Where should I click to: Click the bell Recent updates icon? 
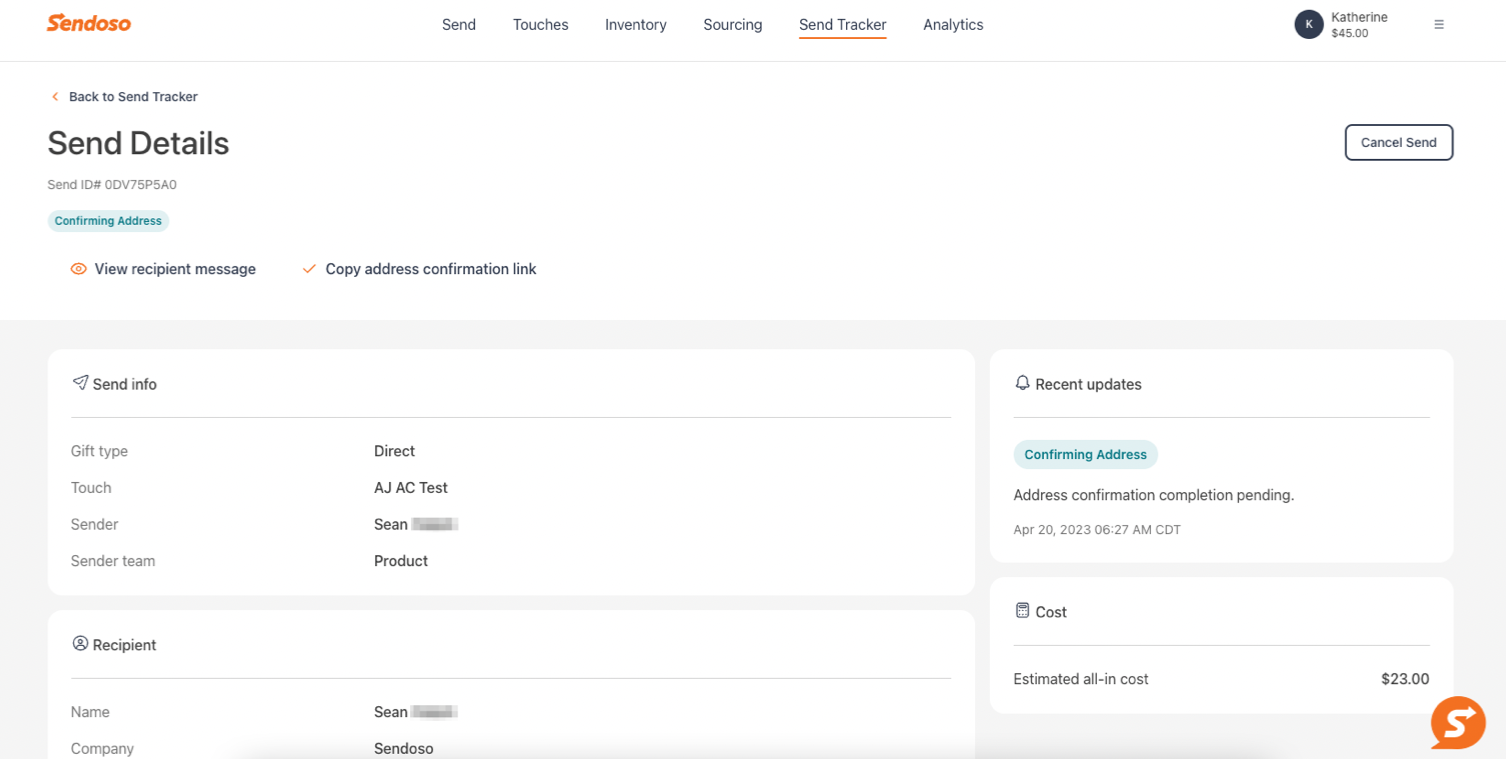pyautogui.click(x=1022, y=383)
